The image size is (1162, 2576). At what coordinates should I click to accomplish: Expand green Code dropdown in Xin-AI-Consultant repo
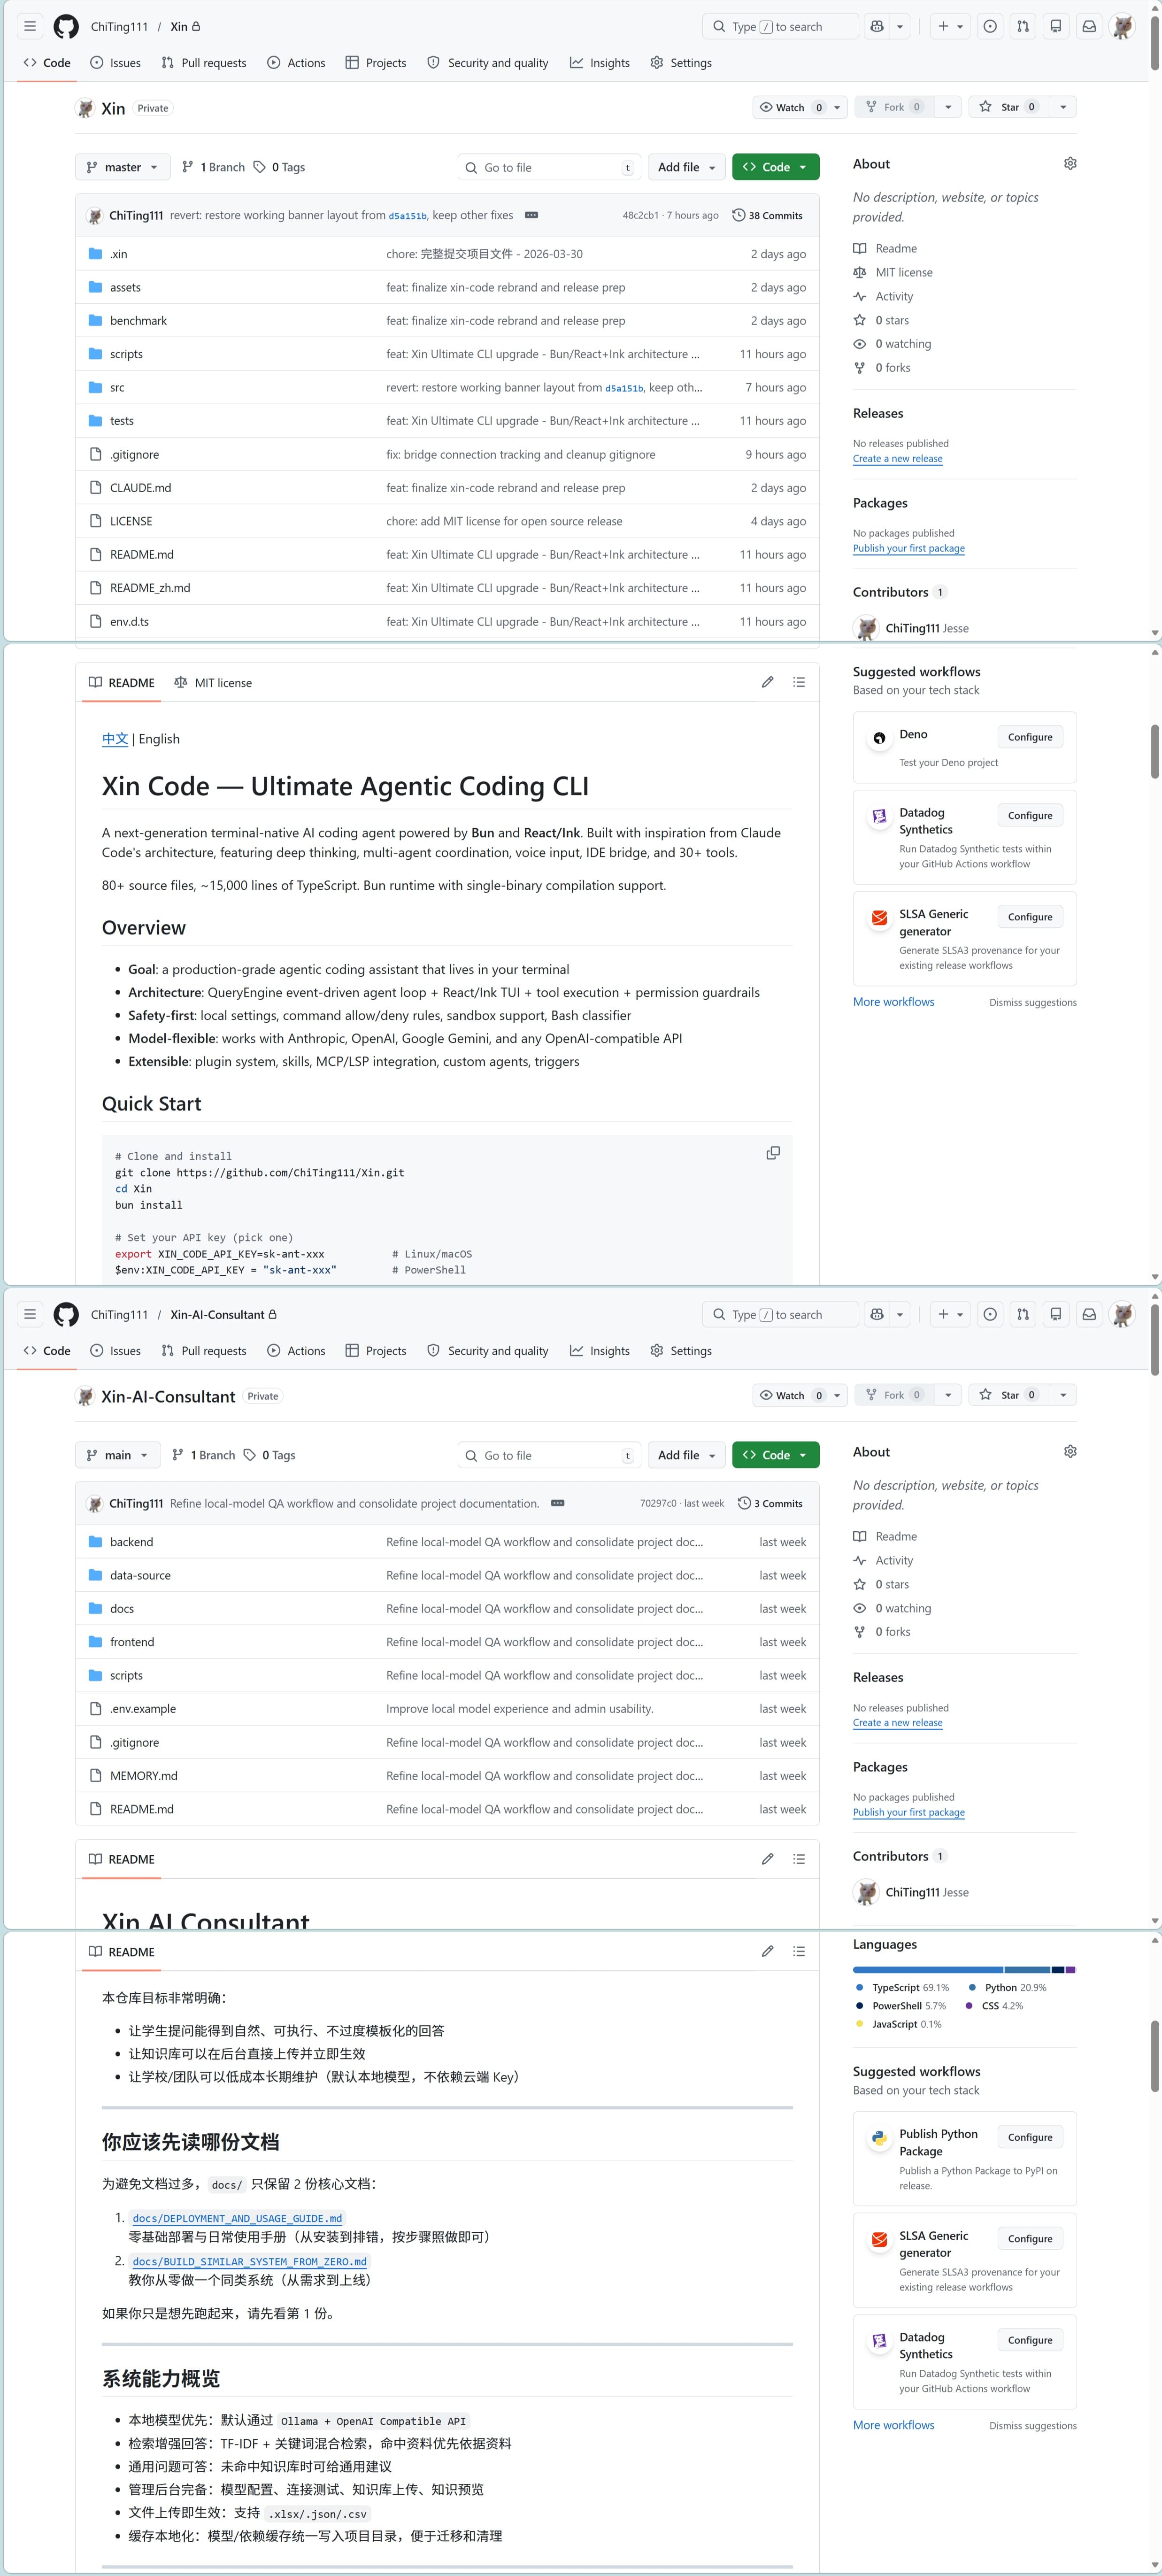coord(775,1455)
